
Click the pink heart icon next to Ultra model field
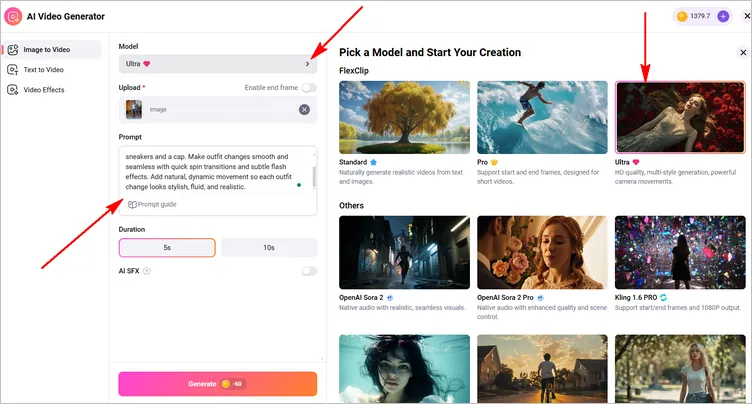147,64
